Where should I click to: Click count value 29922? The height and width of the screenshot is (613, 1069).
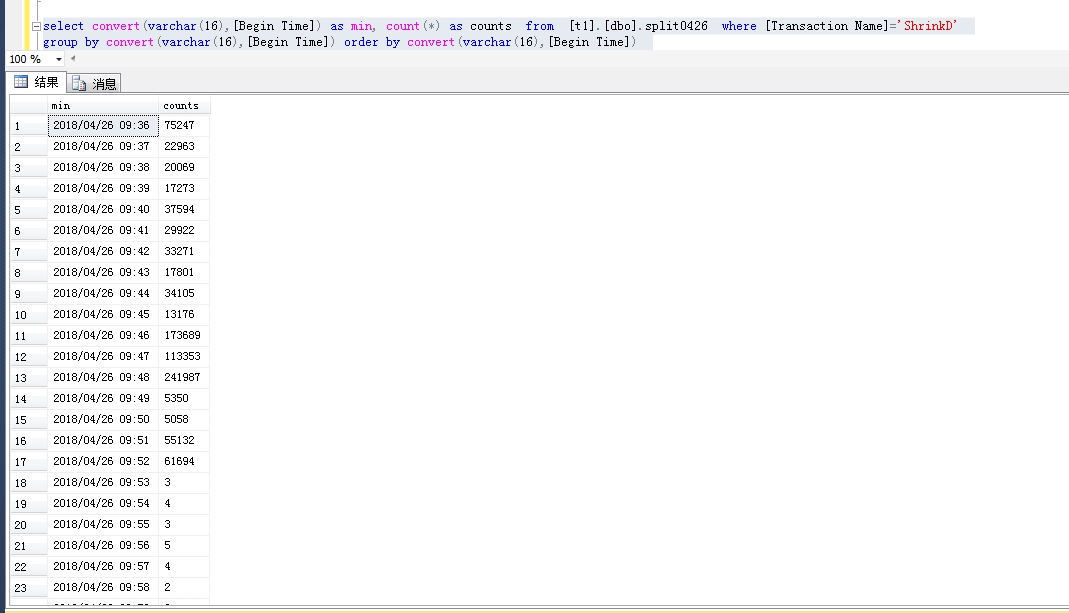(x=184, y=230)
